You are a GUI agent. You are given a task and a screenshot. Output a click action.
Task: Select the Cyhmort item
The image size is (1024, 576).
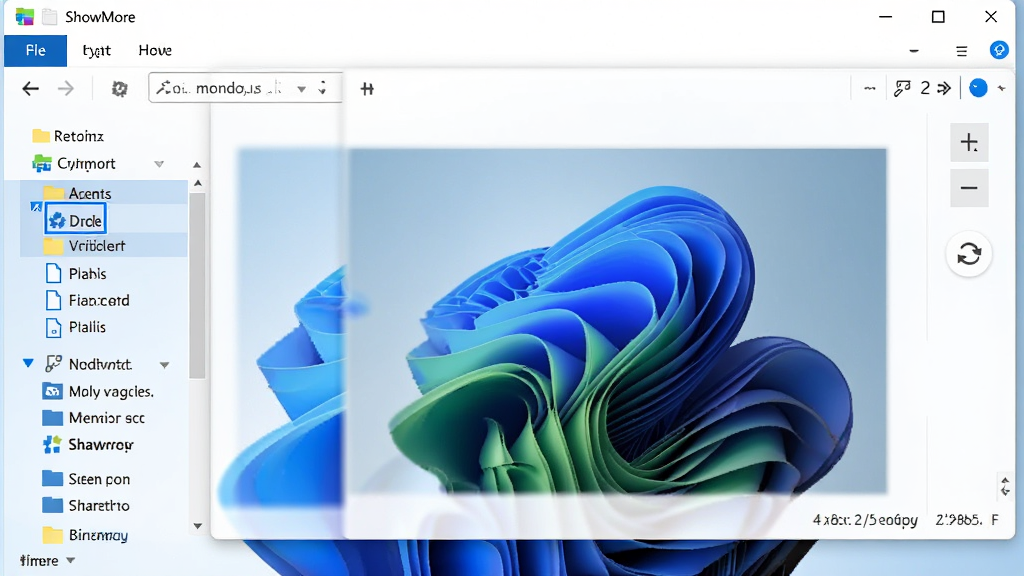74,163
